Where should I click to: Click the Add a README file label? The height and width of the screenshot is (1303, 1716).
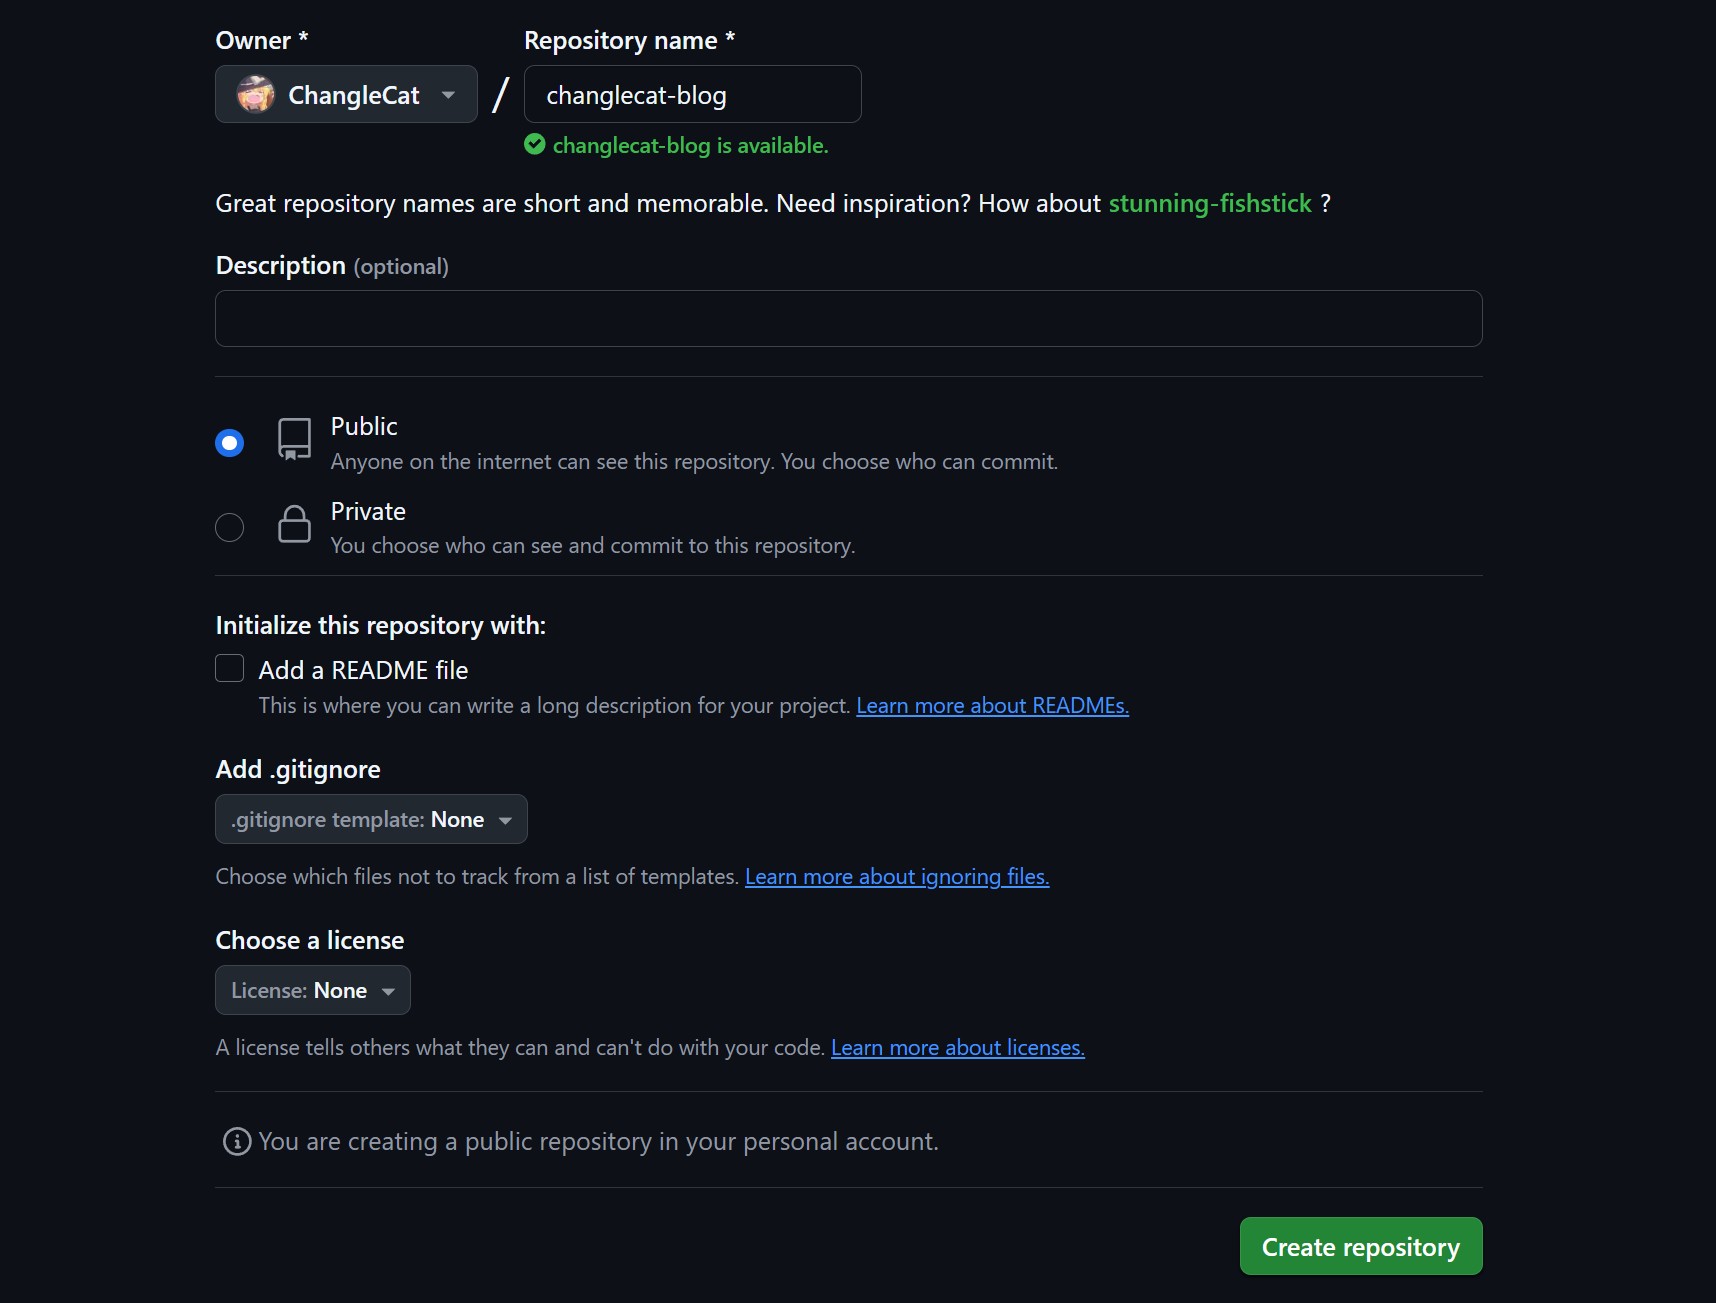(x=364, y=670)
